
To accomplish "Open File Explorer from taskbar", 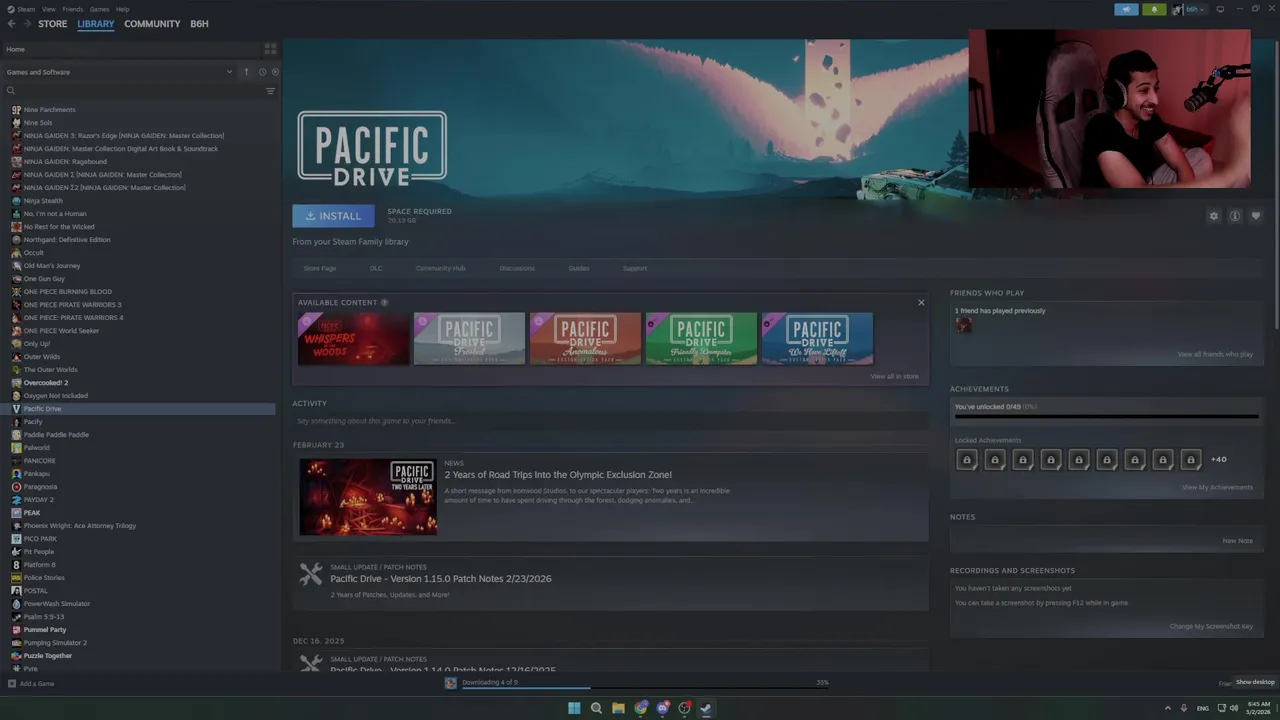I will pos(618,708).
